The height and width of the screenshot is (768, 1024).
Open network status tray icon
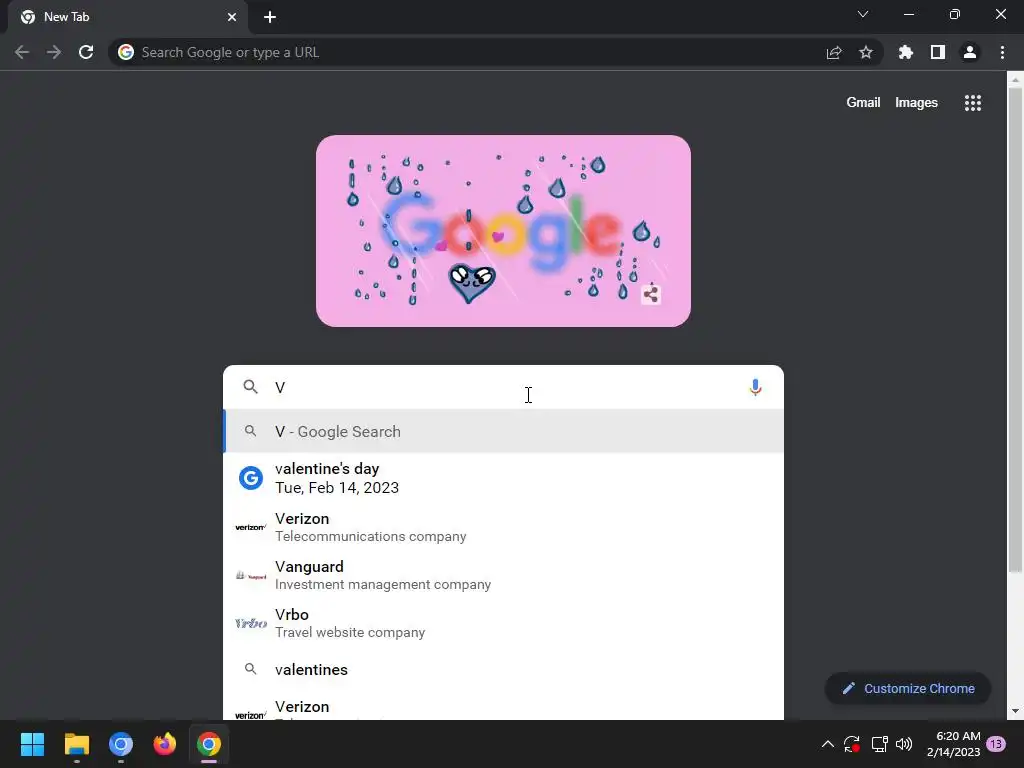(x=880, y=744)
